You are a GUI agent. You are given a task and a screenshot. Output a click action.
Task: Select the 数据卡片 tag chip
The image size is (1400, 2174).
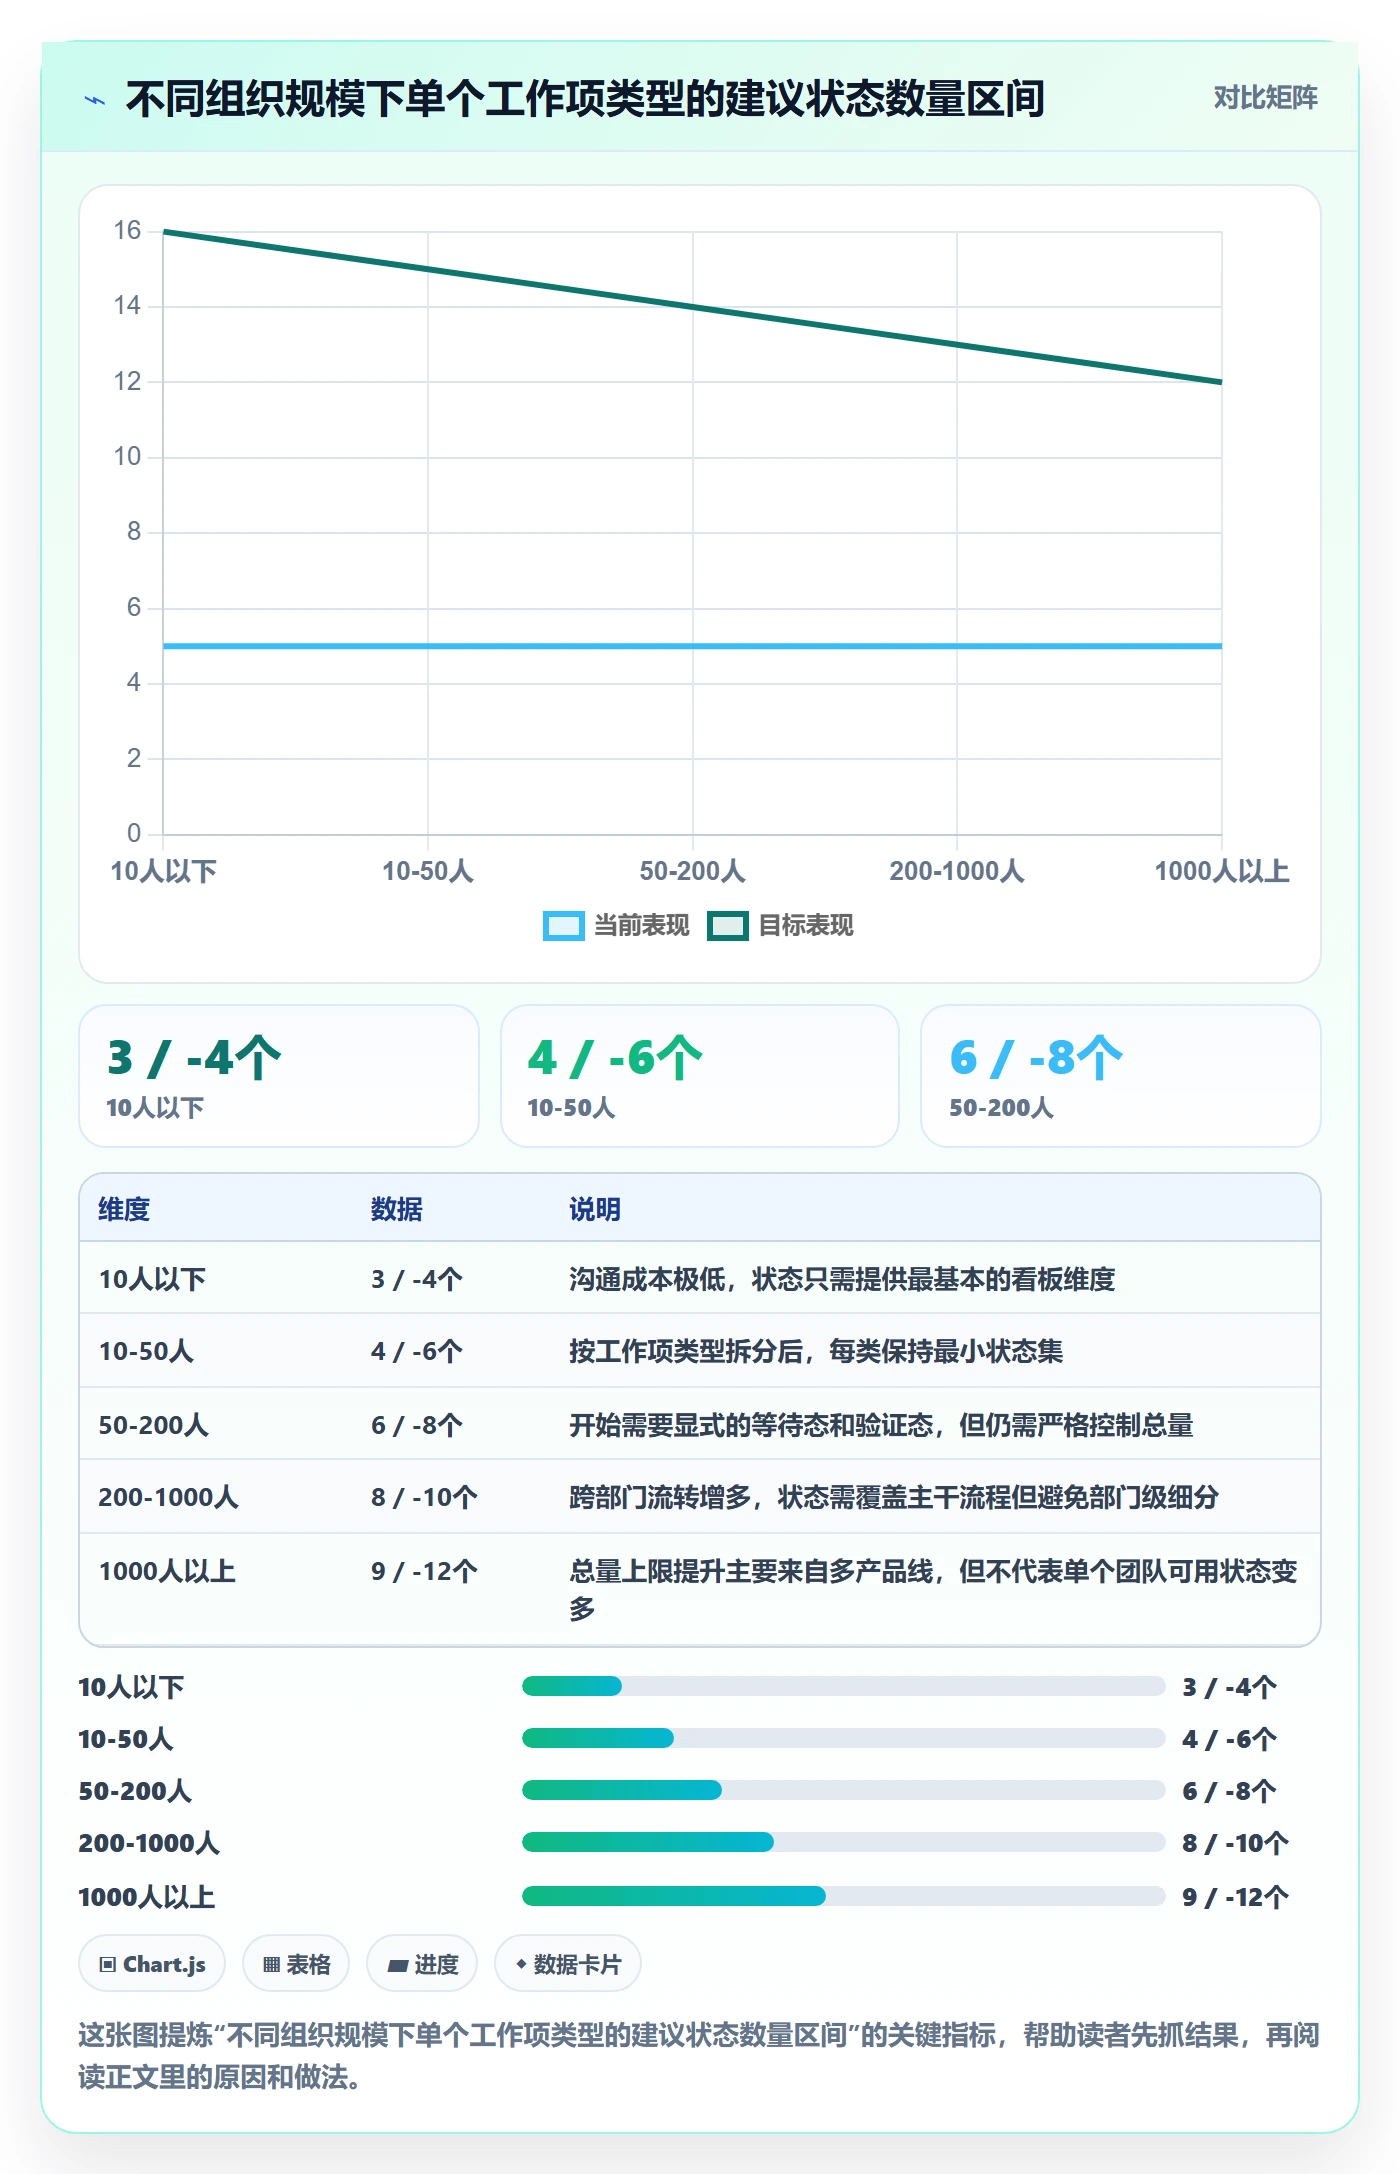pos(568,1964)
